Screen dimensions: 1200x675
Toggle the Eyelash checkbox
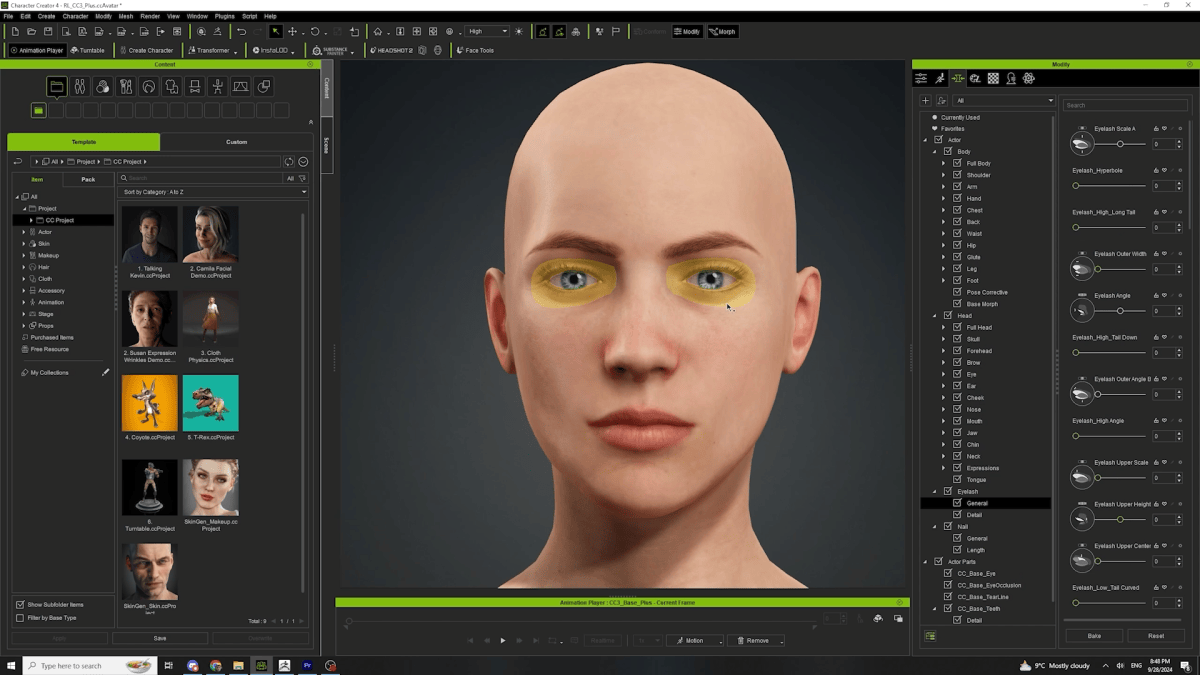pos(948,491)
